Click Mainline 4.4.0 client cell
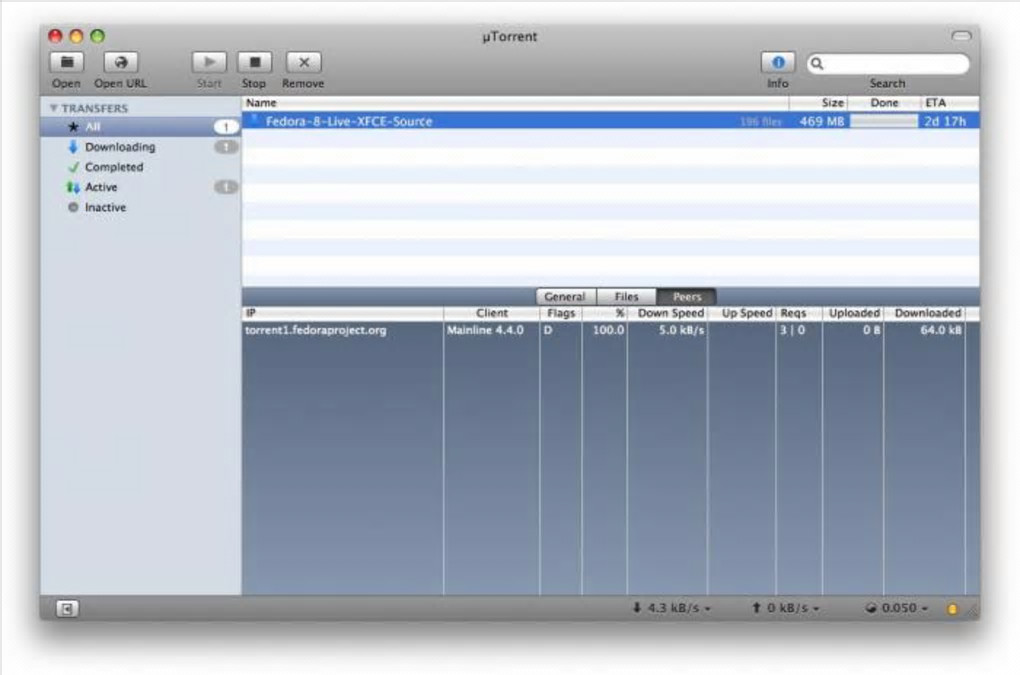This screenshot has height=675, width=1020. [485, 330]
